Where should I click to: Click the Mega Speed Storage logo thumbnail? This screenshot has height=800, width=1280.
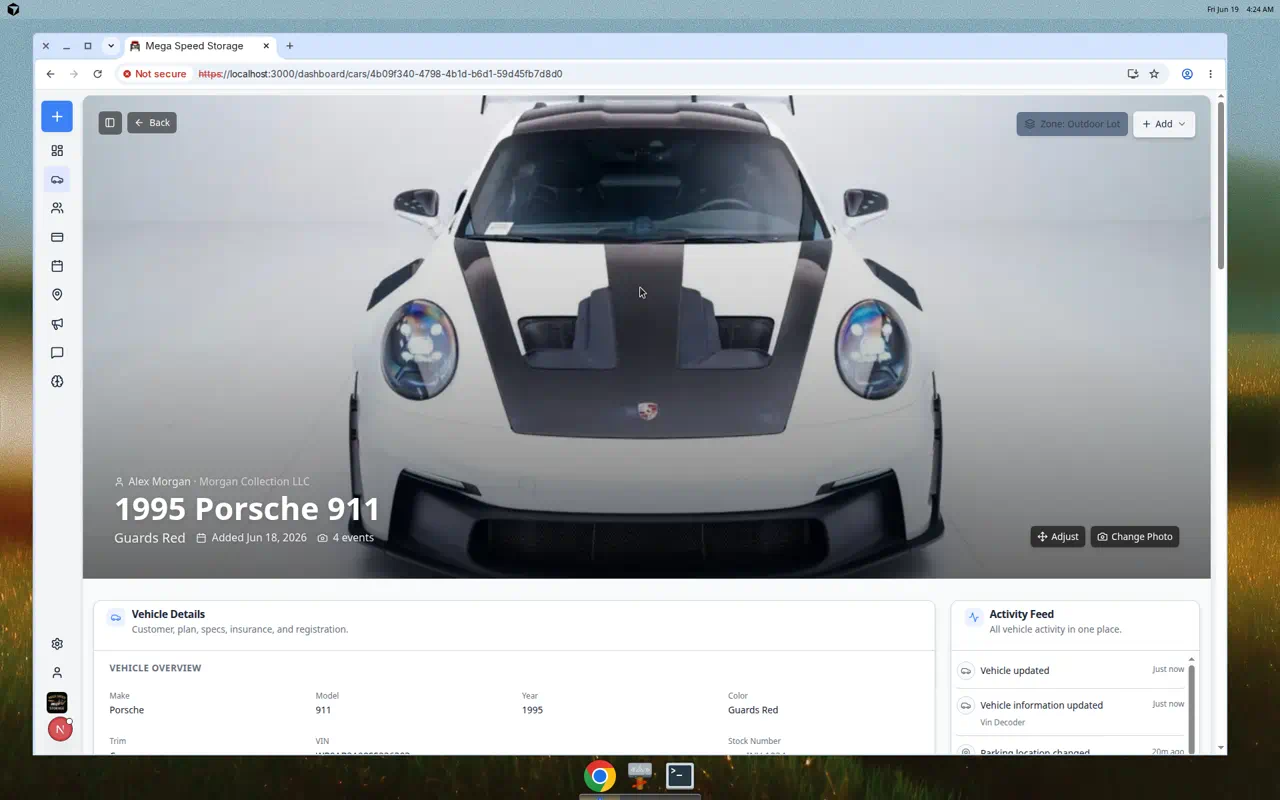click(57, 702)
